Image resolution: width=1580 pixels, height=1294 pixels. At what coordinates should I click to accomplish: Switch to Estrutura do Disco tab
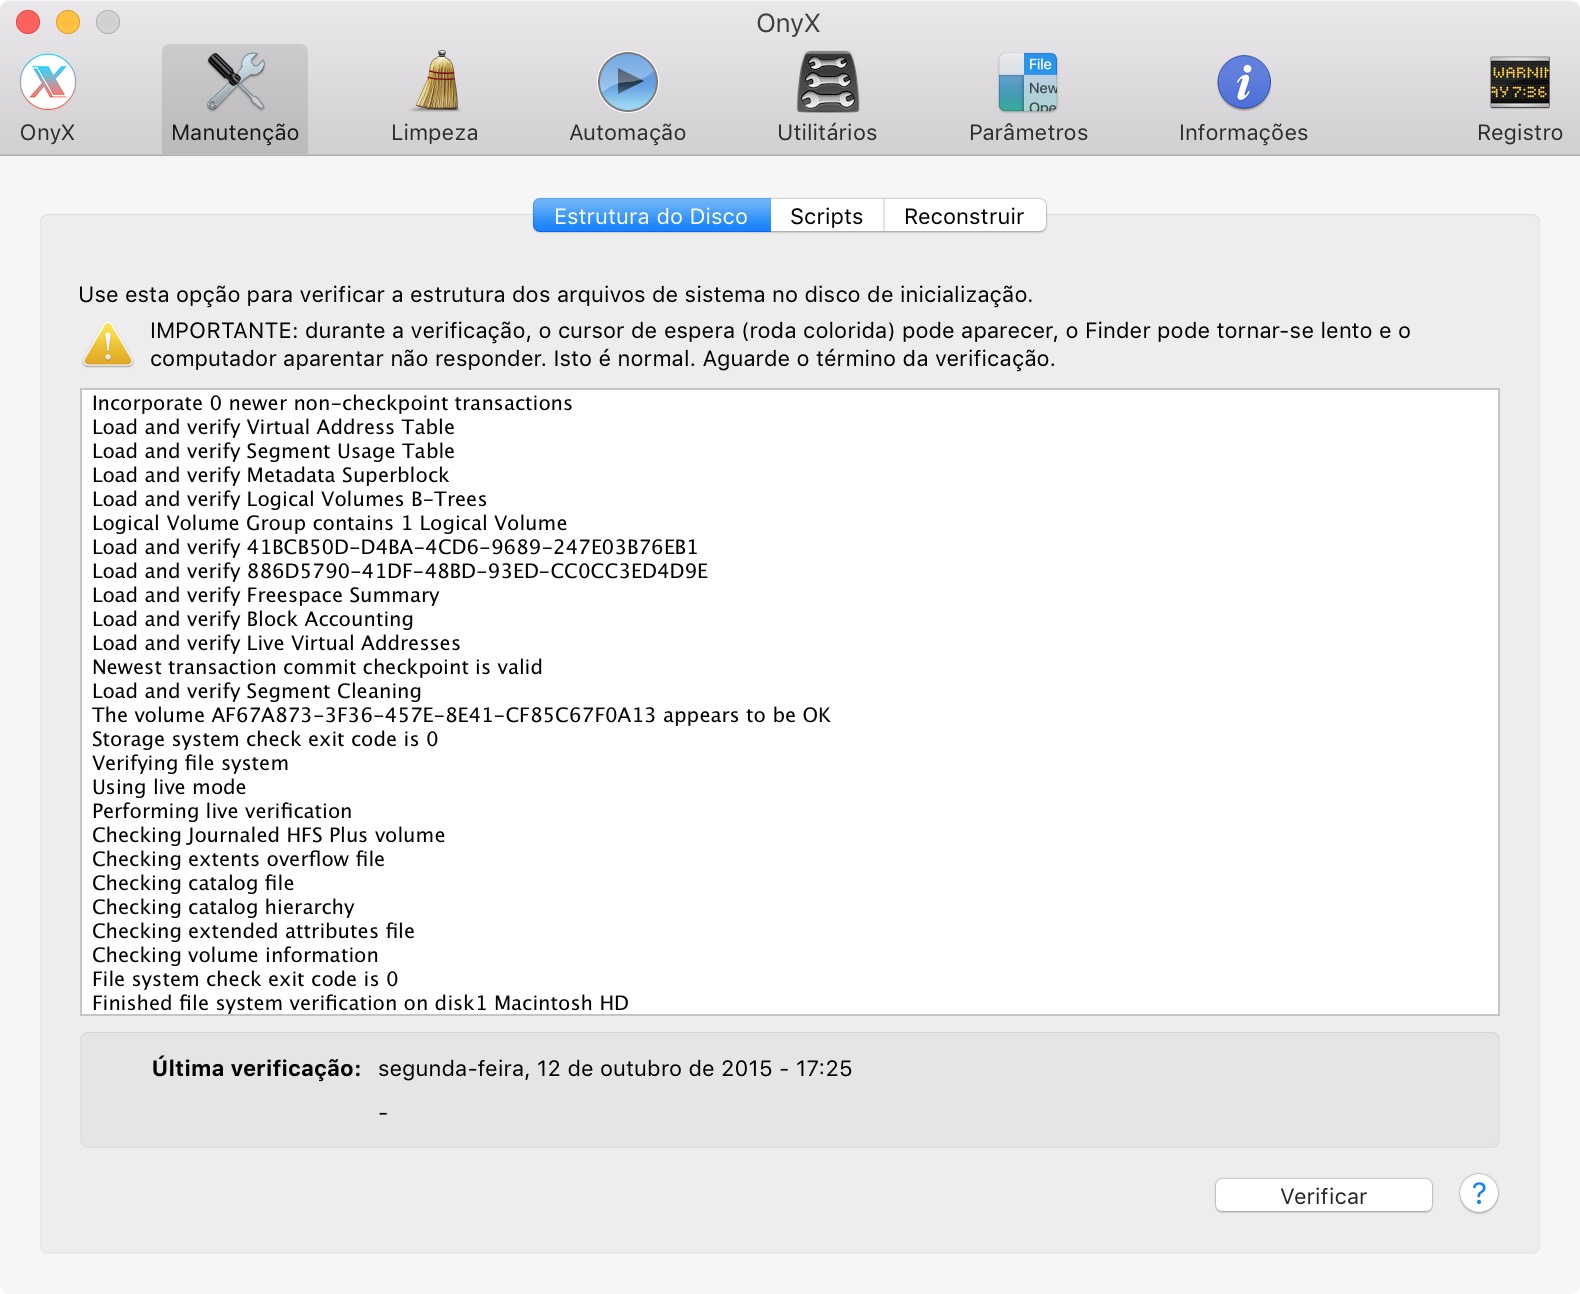(651, 216)
